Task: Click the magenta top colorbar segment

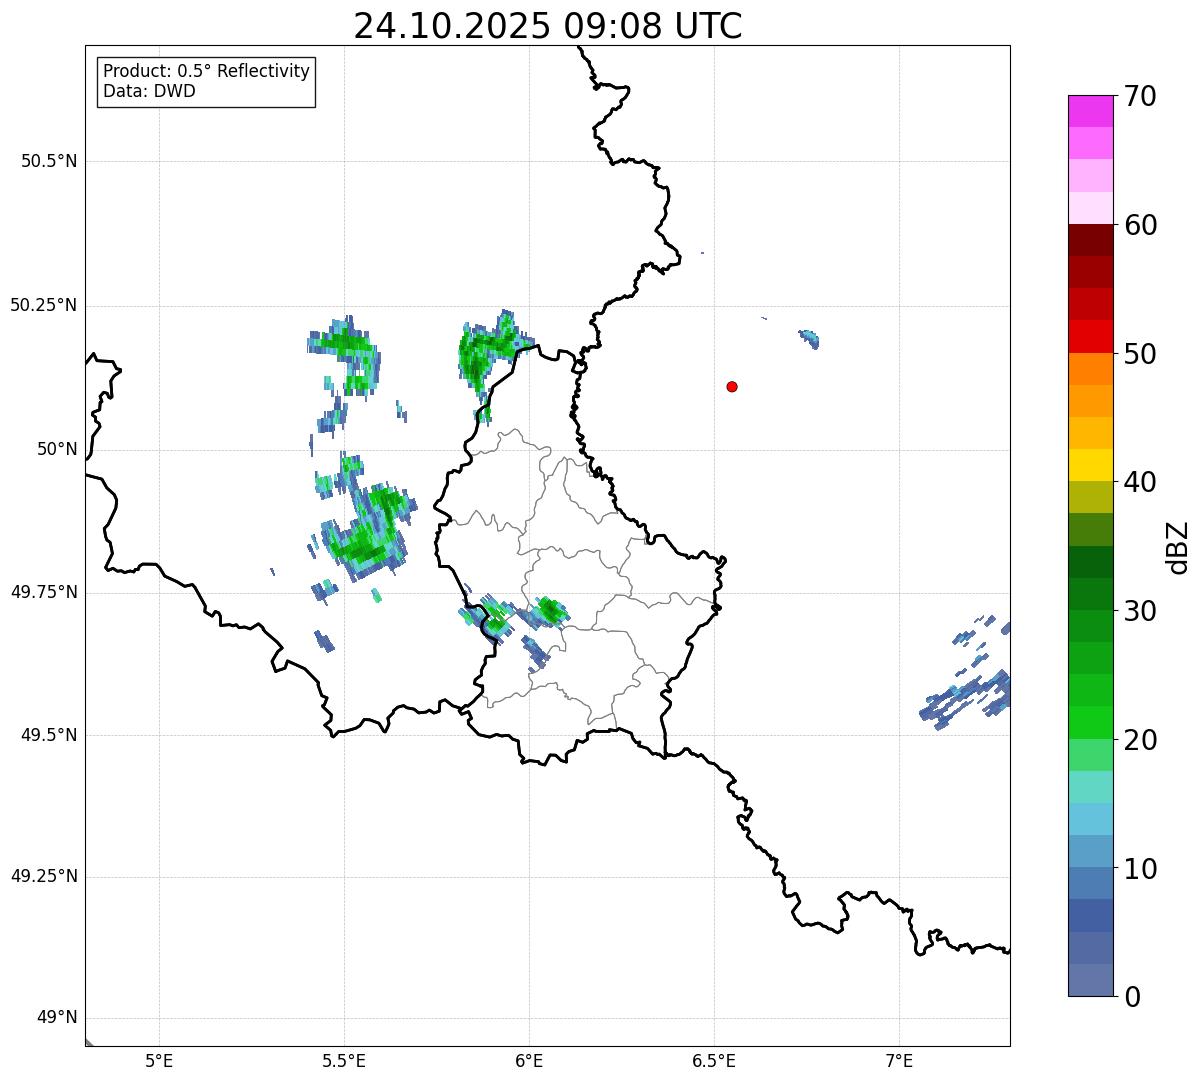Action: pos(1091,111)
